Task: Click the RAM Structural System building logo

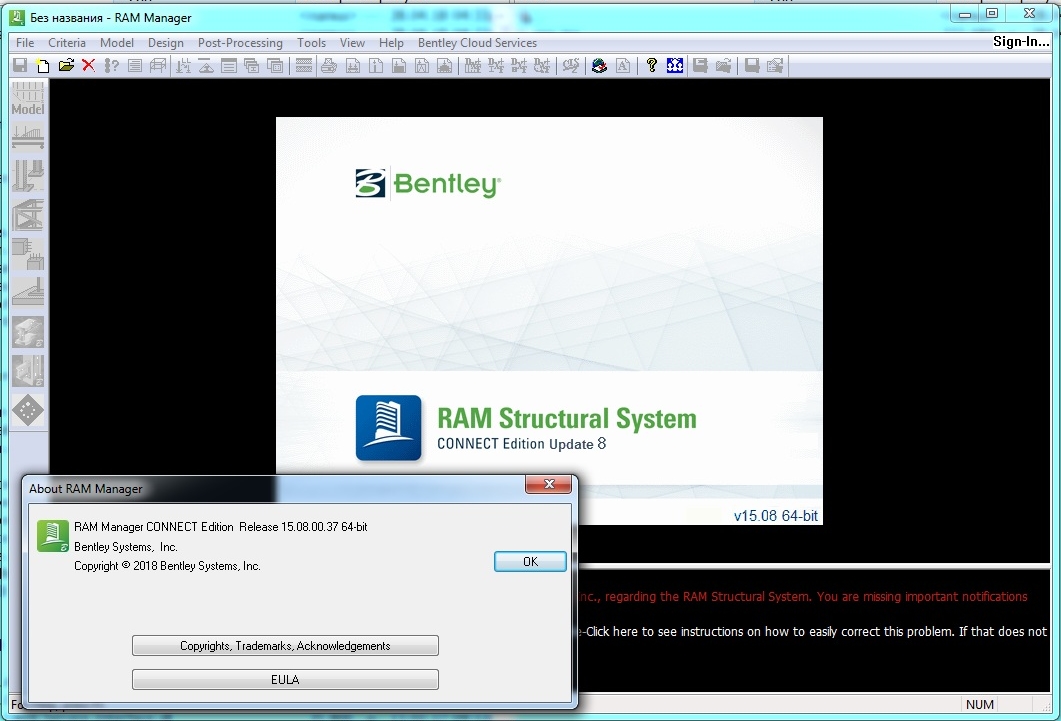Action: [x=388, y=428]
